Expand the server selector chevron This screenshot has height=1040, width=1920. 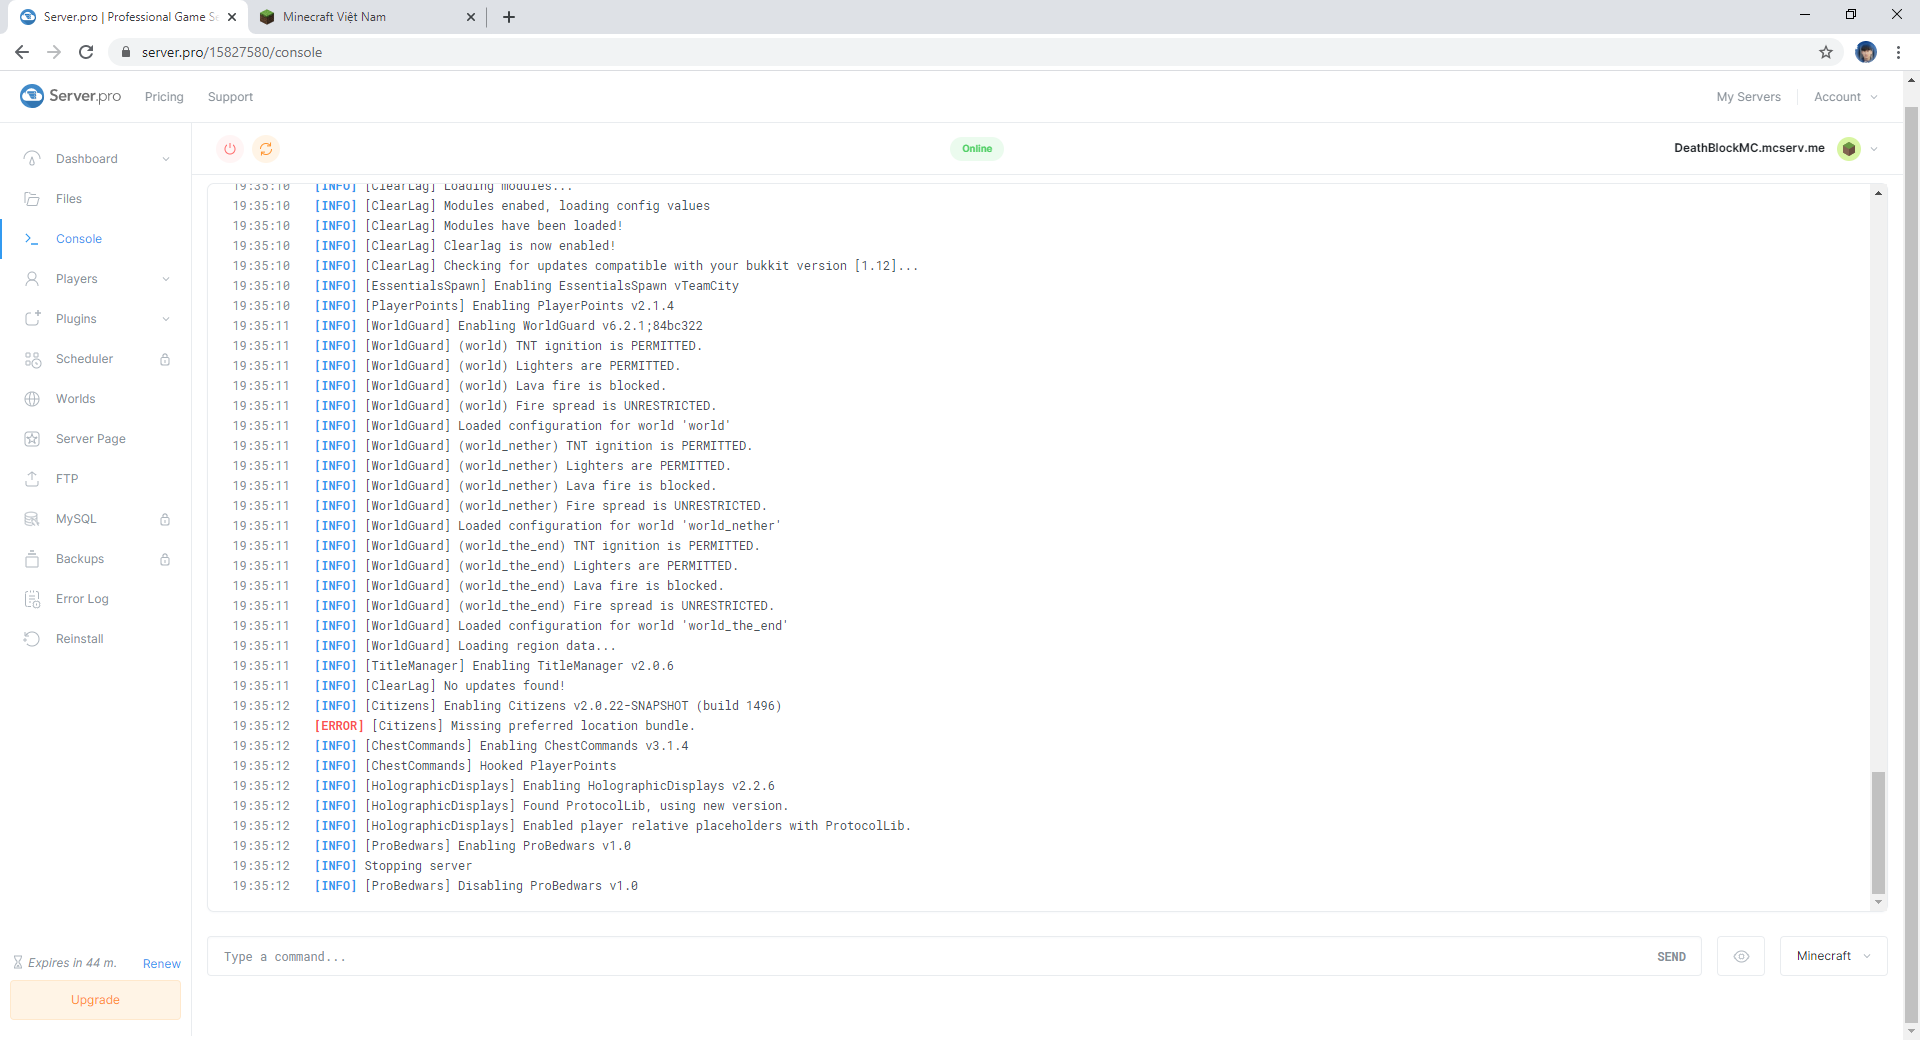tap(1874, 149)
